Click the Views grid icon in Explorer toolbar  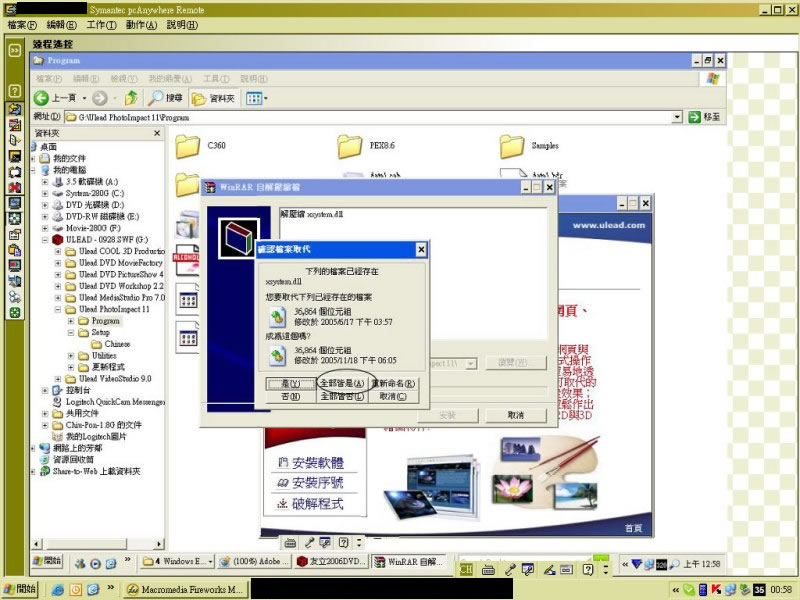(254, 98)
